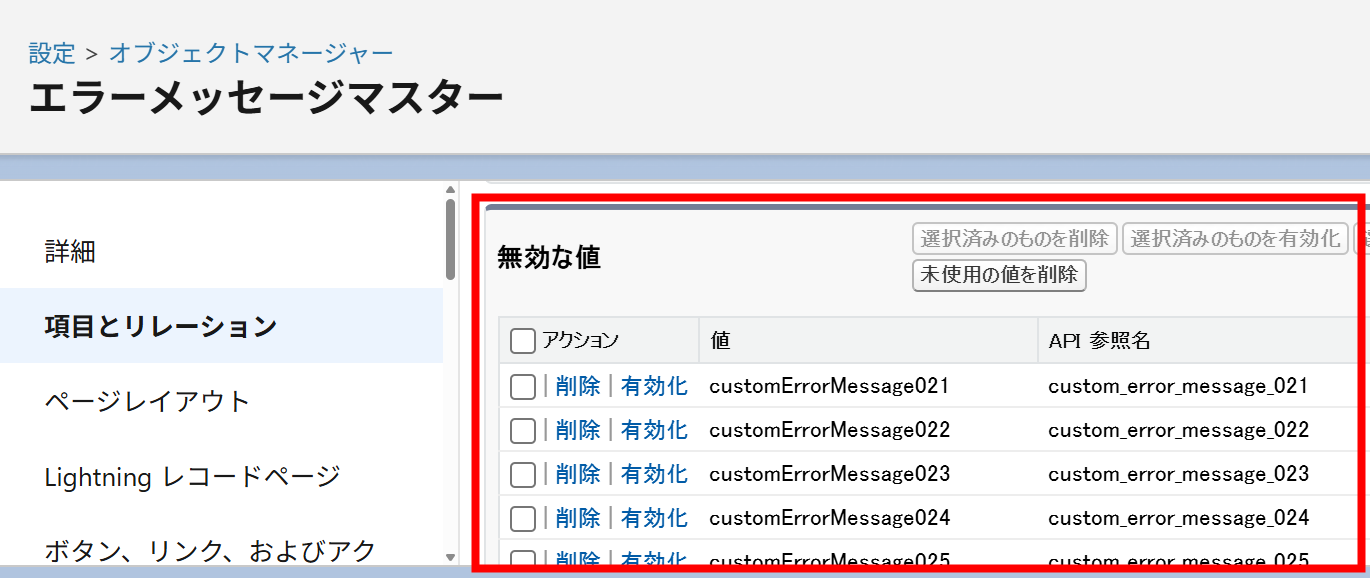
Task: Click the 選択済みのものを有効化 button
Action: pyautogui.click(x=1234, y=238)
